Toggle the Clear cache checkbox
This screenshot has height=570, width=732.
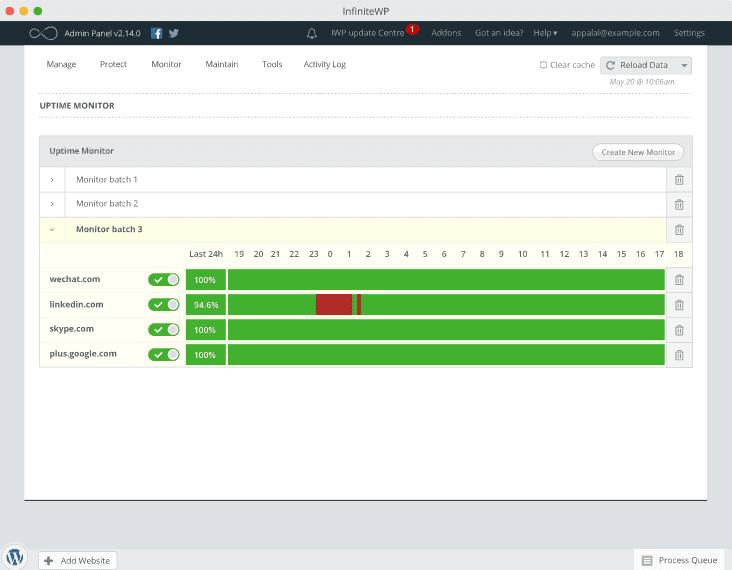543,65
